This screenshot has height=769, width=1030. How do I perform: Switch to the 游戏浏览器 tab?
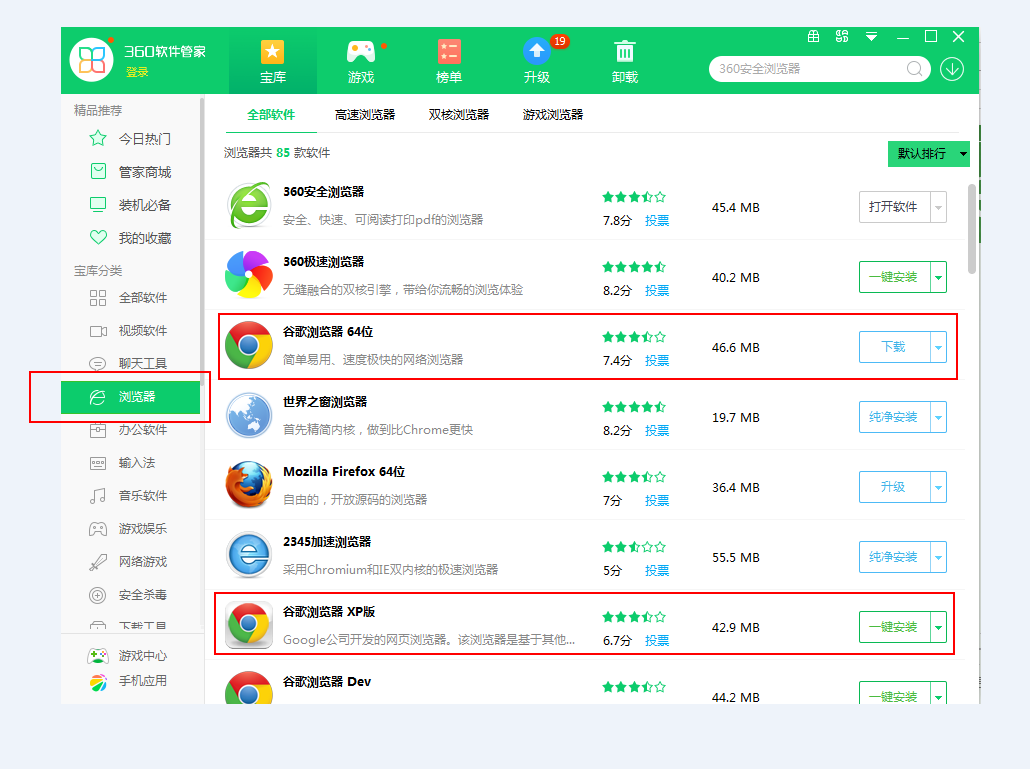pos(552,115)
